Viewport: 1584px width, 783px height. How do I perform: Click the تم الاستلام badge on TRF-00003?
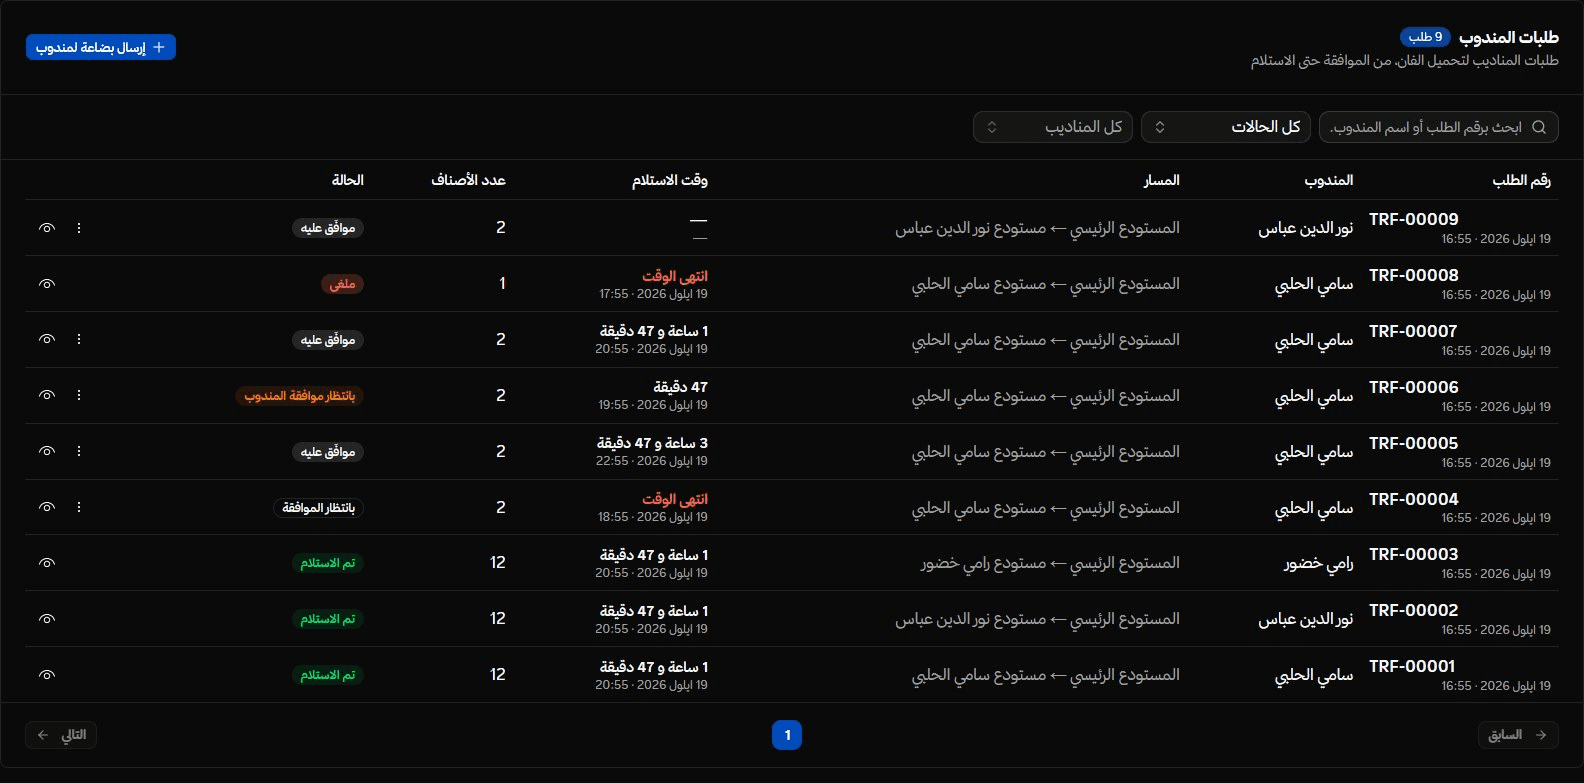coord(328,563)
